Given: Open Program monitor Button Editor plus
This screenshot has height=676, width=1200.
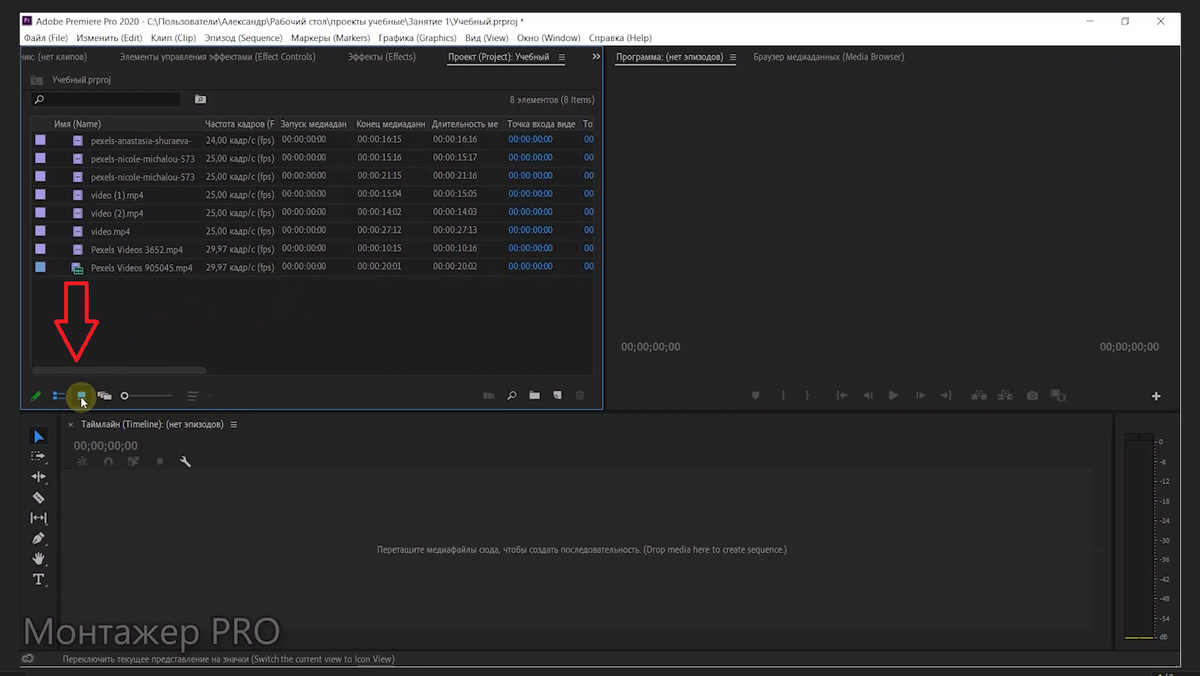Looking at the screenshot, I should pyautogui.click(x=1156, y=397).
